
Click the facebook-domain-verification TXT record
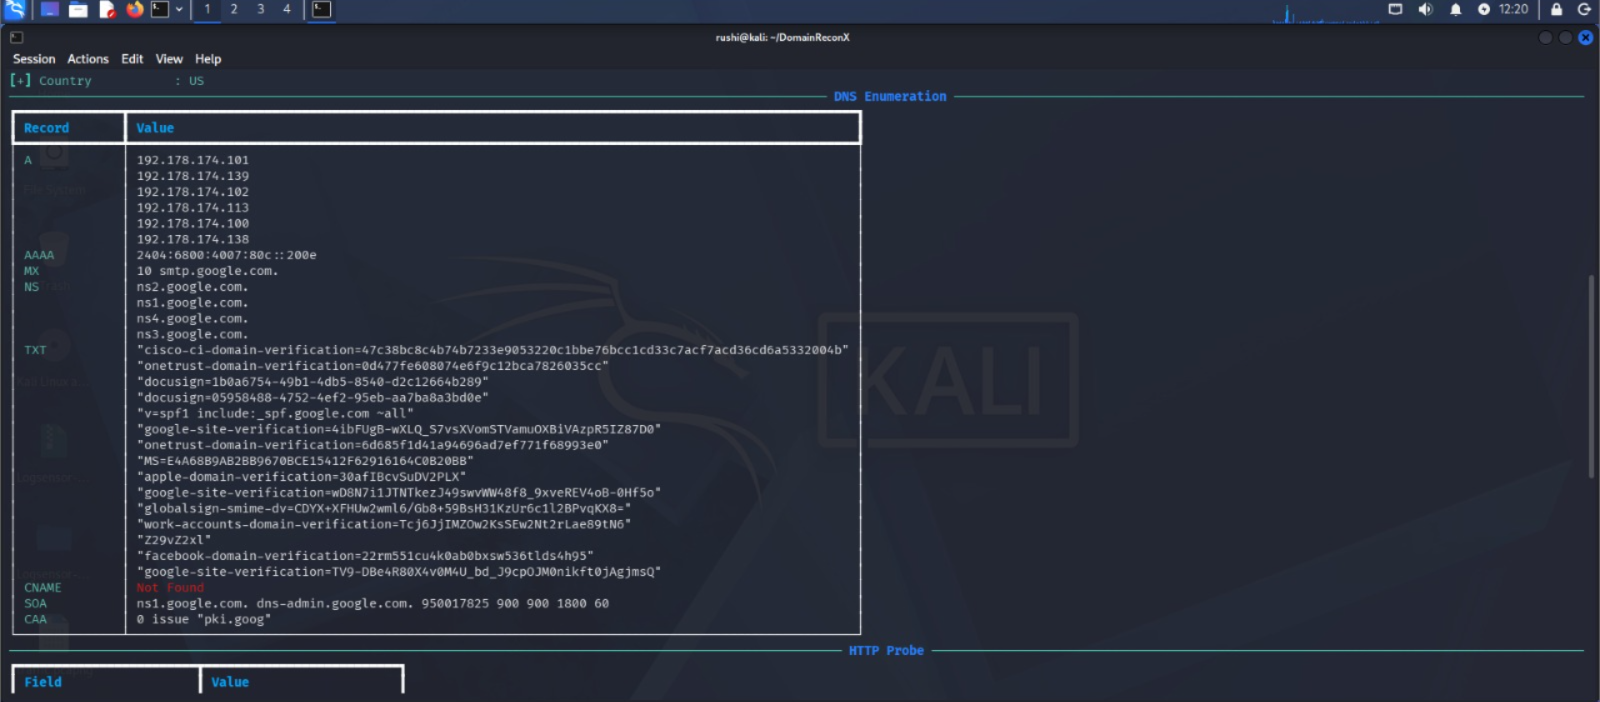pos(365,556)
